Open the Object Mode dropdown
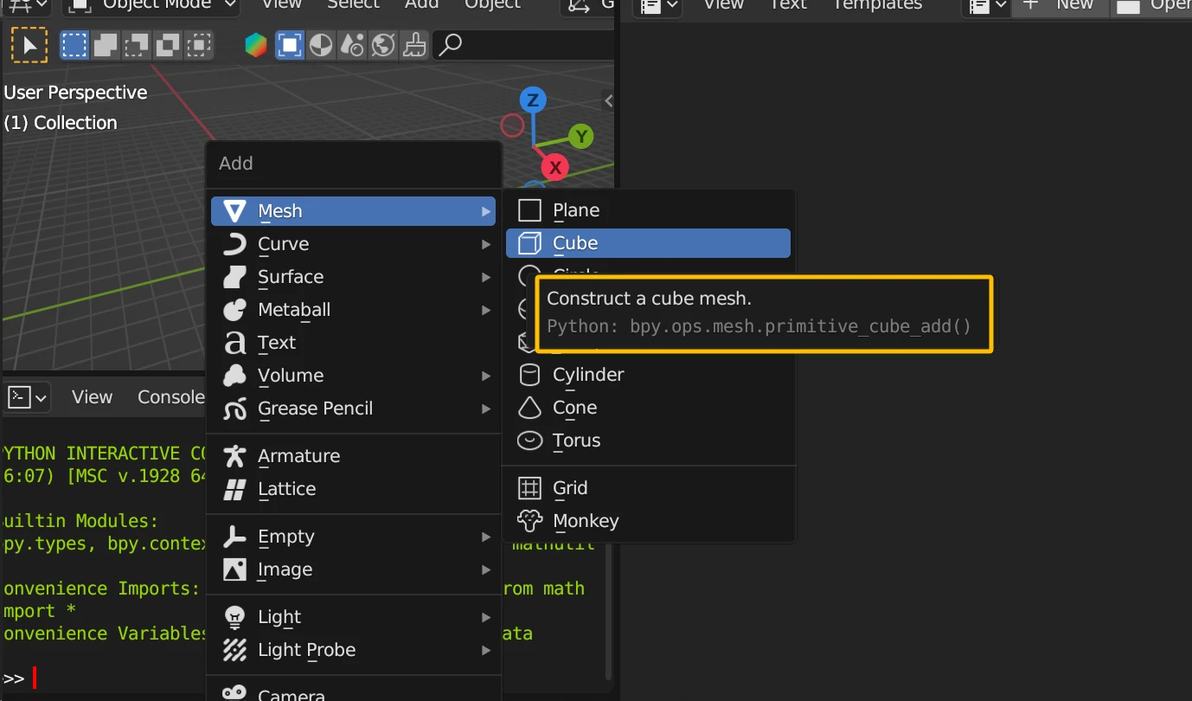Viewport: 1192px width, 701px height. click(156, 5)
